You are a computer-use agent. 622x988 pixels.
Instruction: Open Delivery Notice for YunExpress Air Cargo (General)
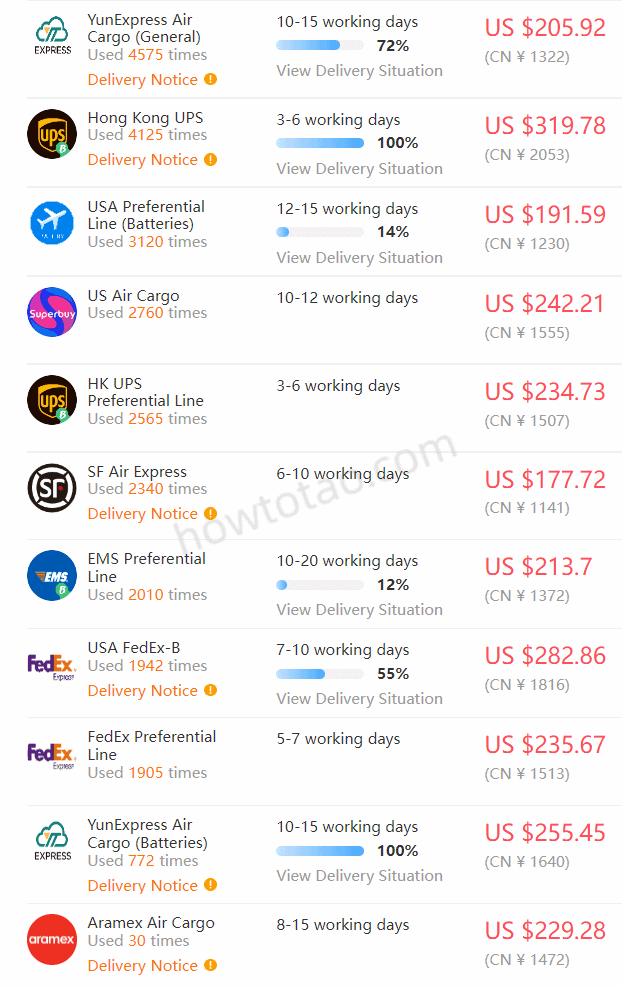tap(142, 80)
